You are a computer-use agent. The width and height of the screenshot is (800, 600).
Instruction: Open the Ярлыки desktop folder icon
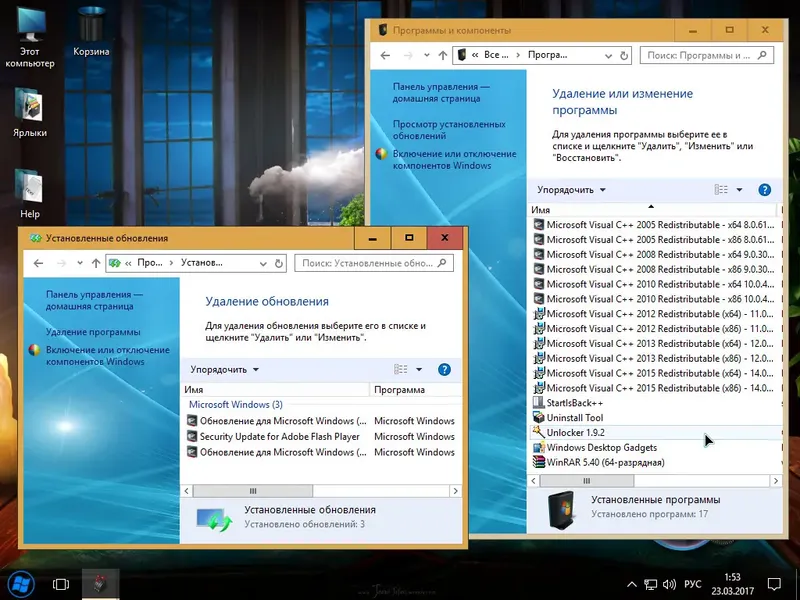pos(30,112)
